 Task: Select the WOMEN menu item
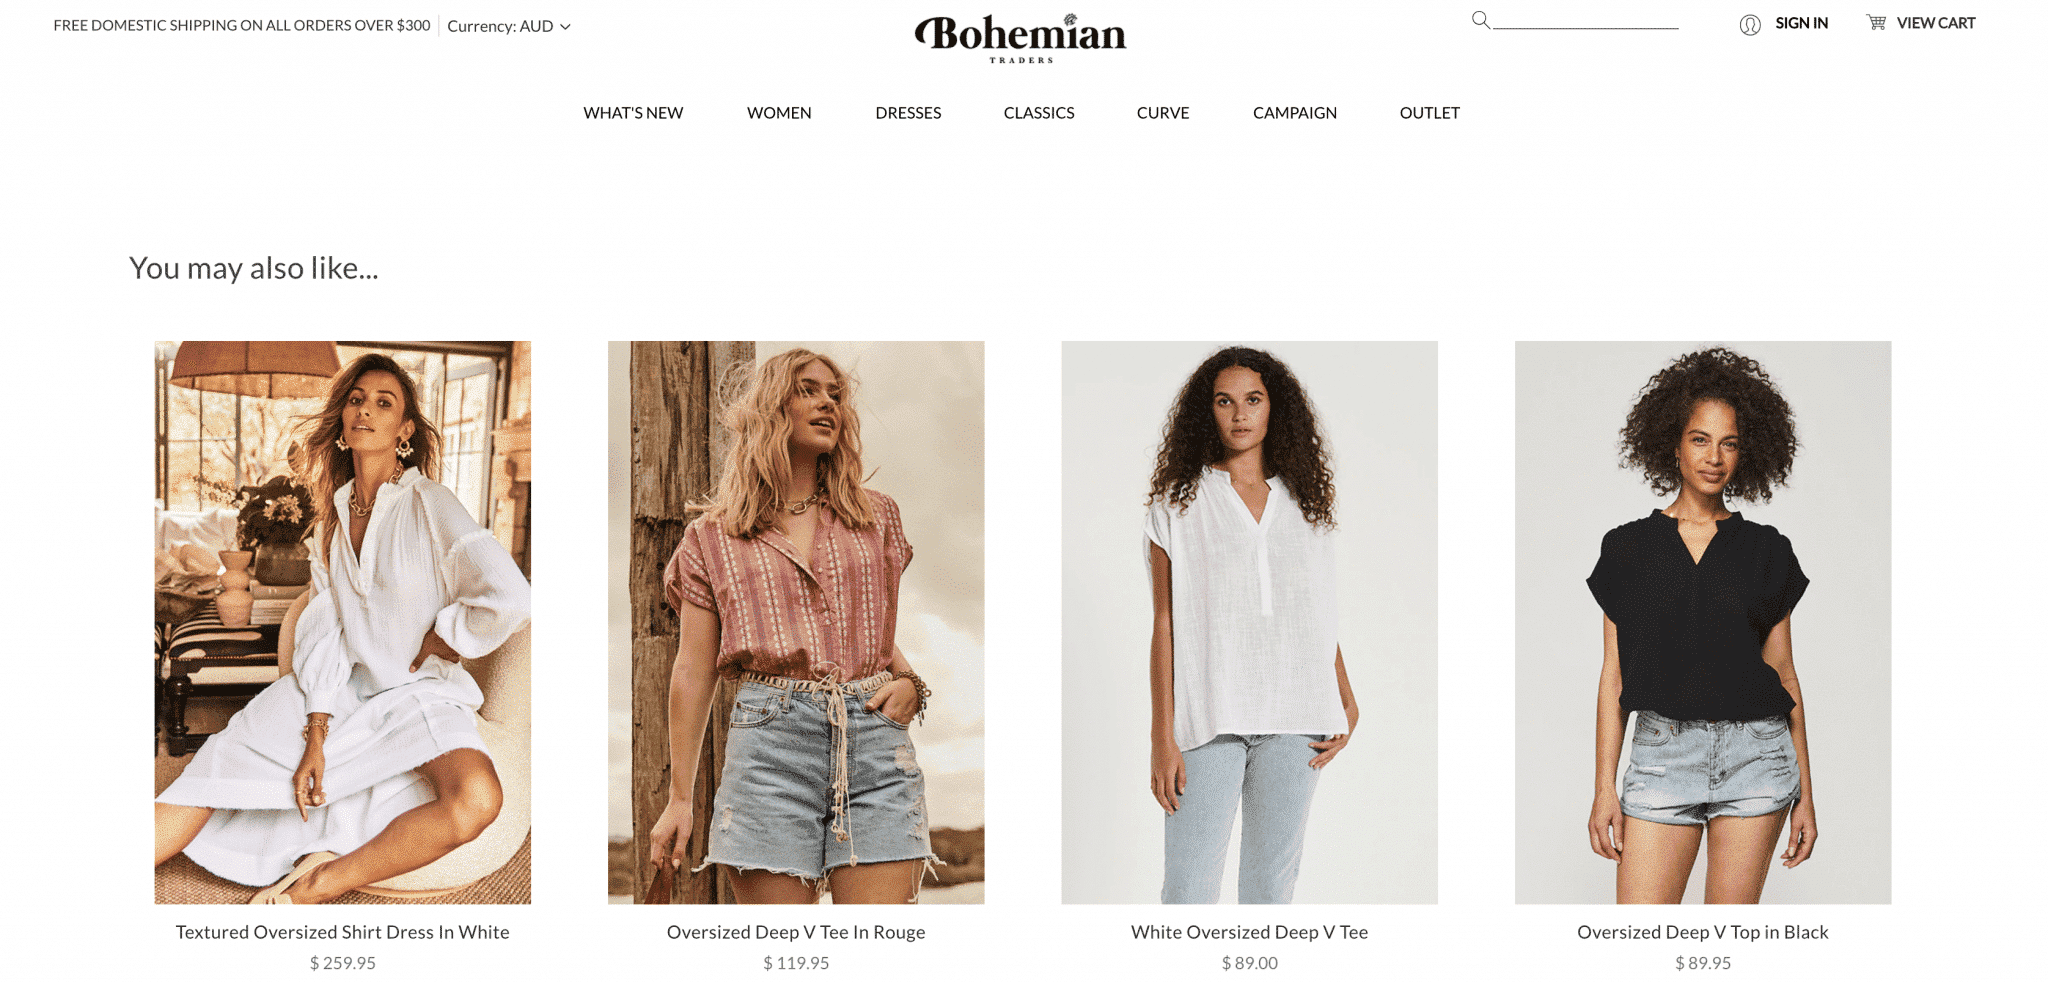pos(779,113)
